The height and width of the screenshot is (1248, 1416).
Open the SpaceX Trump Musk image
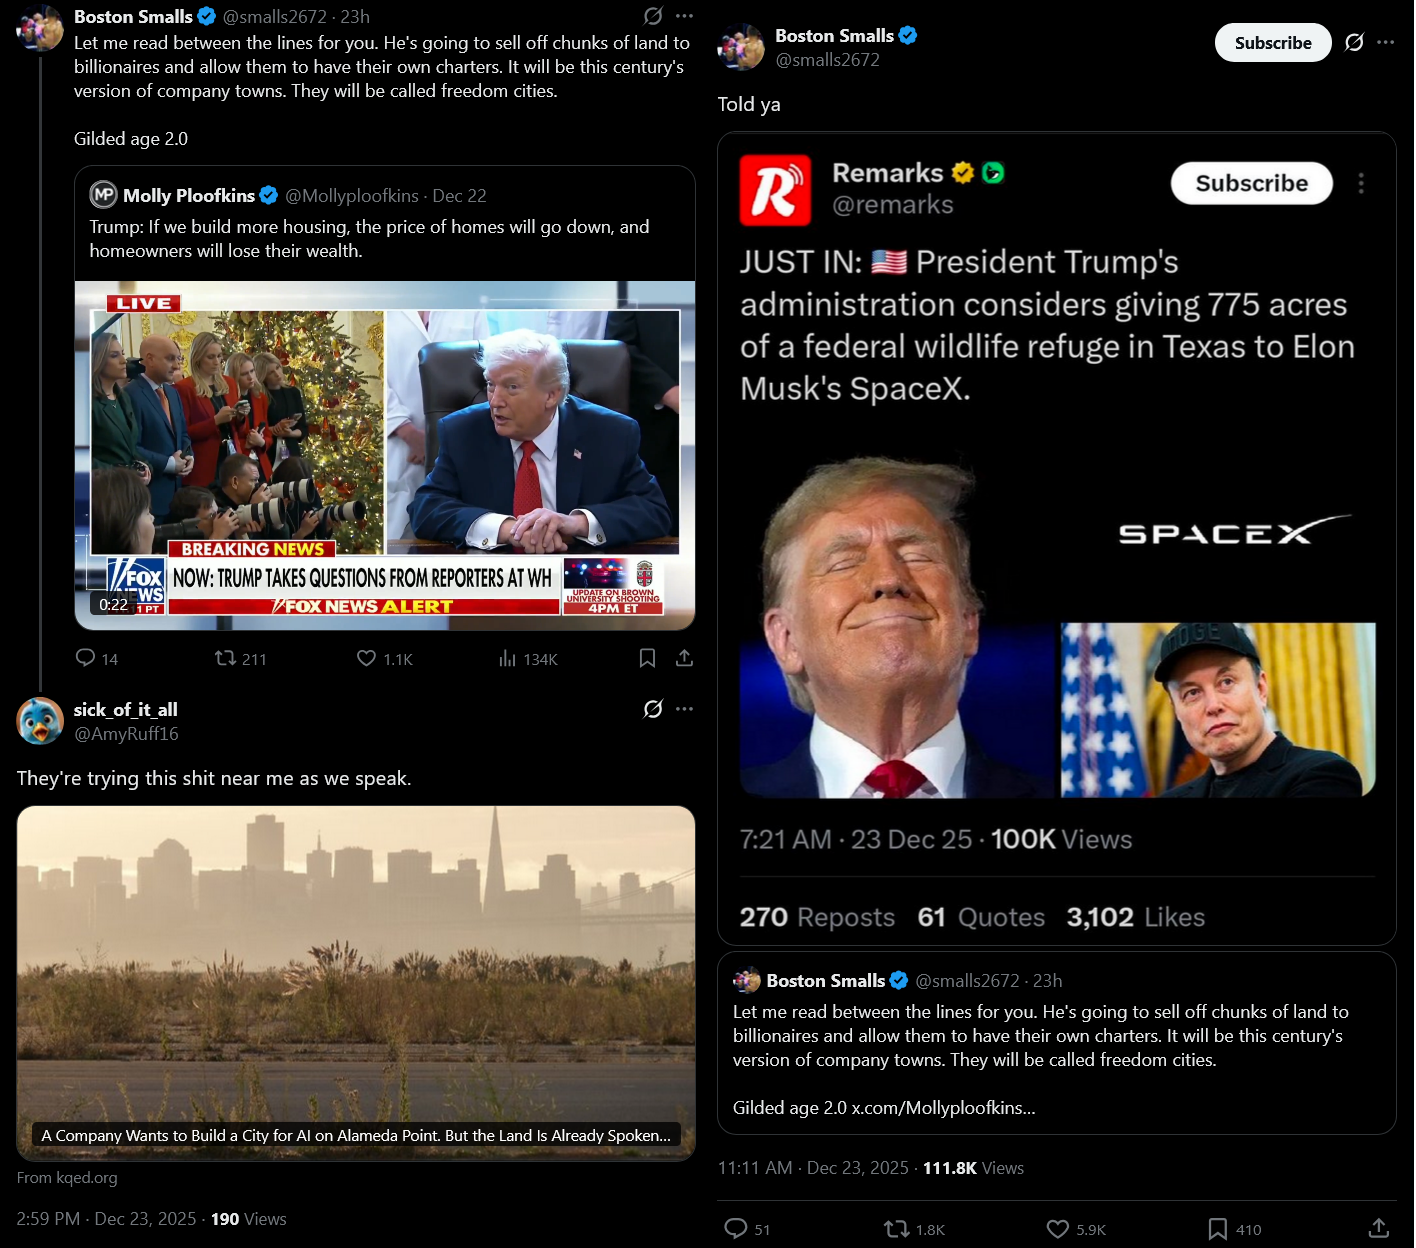point(1057,627)
